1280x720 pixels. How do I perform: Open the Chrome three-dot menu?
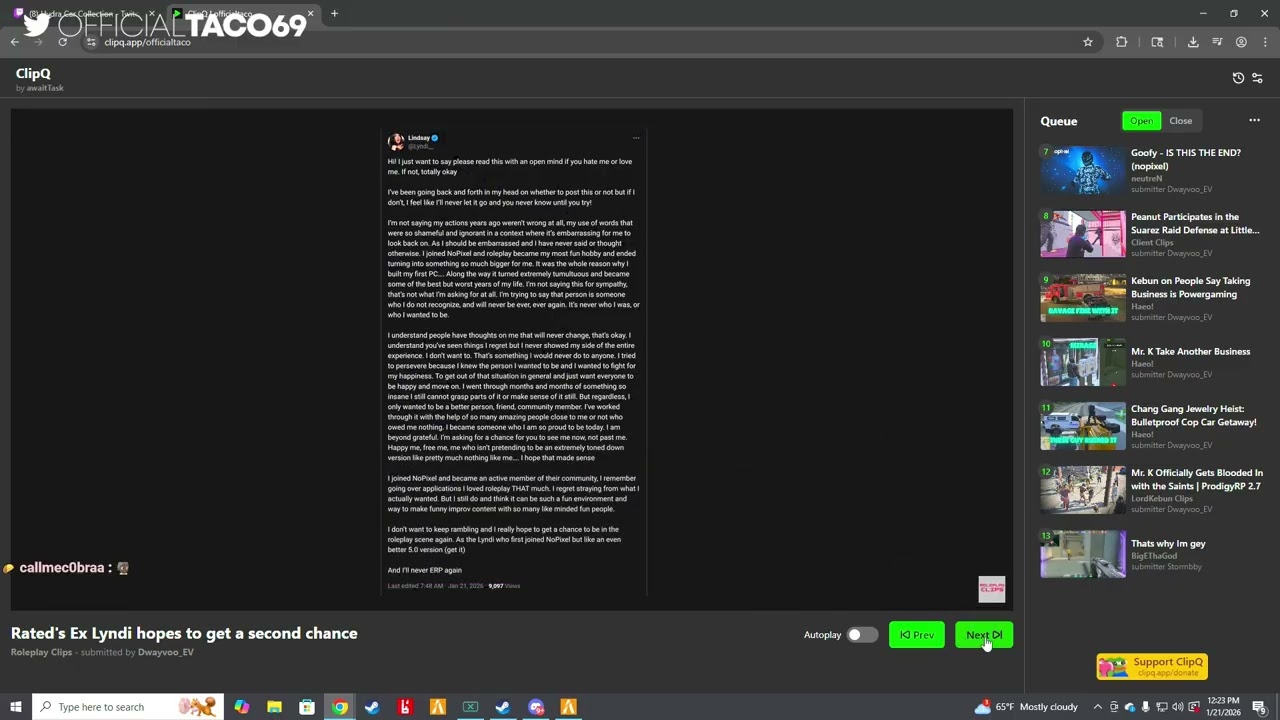1265,42
